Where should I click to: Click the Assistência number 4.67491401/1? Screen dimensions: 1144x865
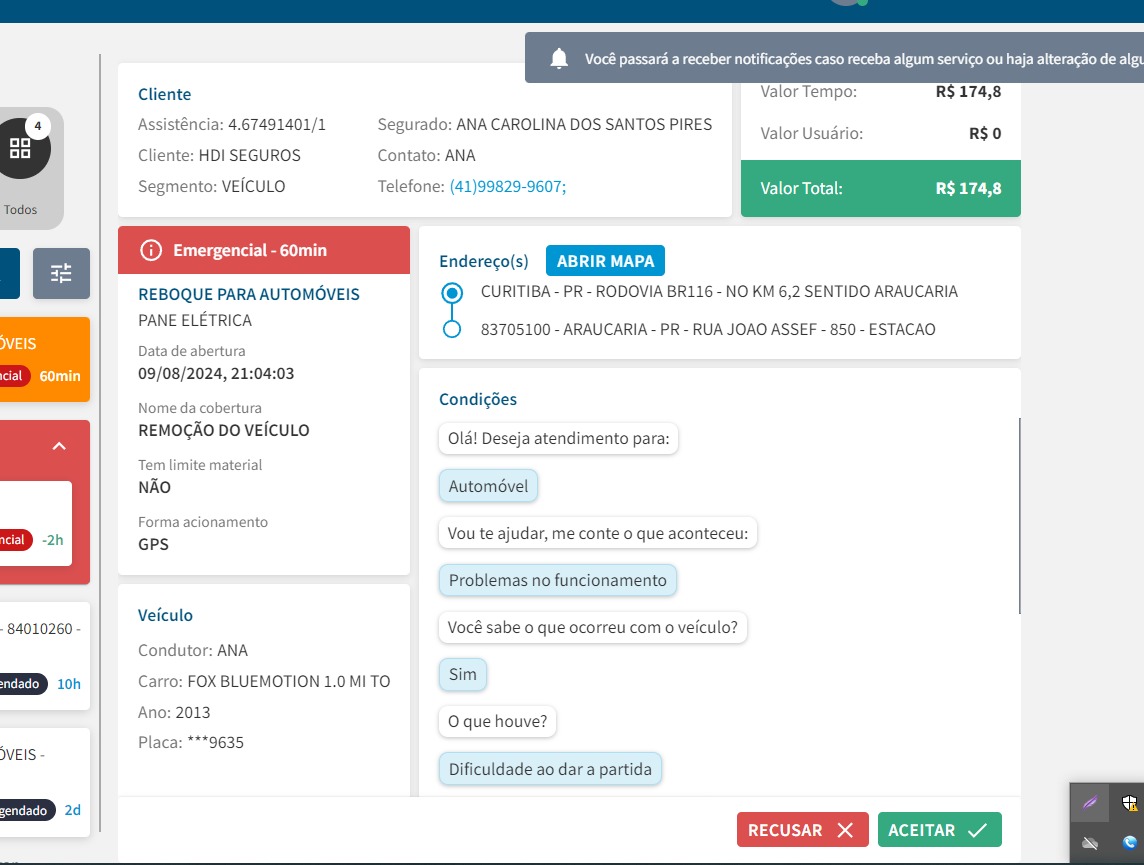point(277,125)
